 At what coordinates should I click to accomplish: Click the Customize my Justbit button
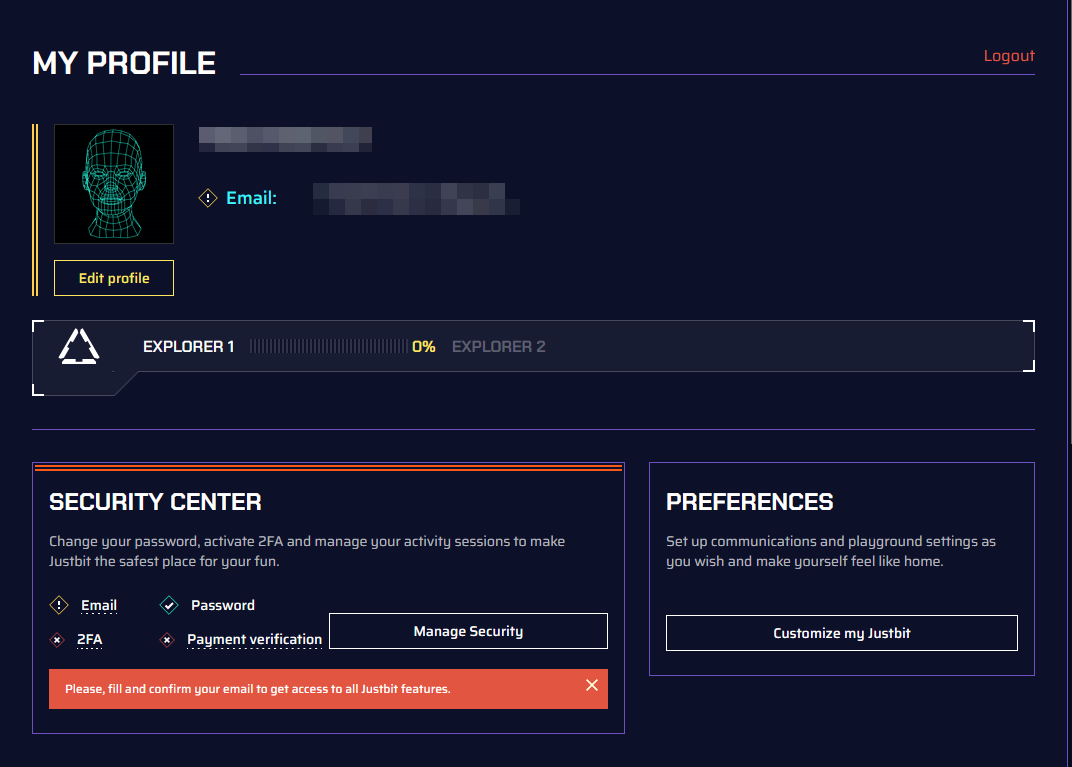[x=842, y=633]
